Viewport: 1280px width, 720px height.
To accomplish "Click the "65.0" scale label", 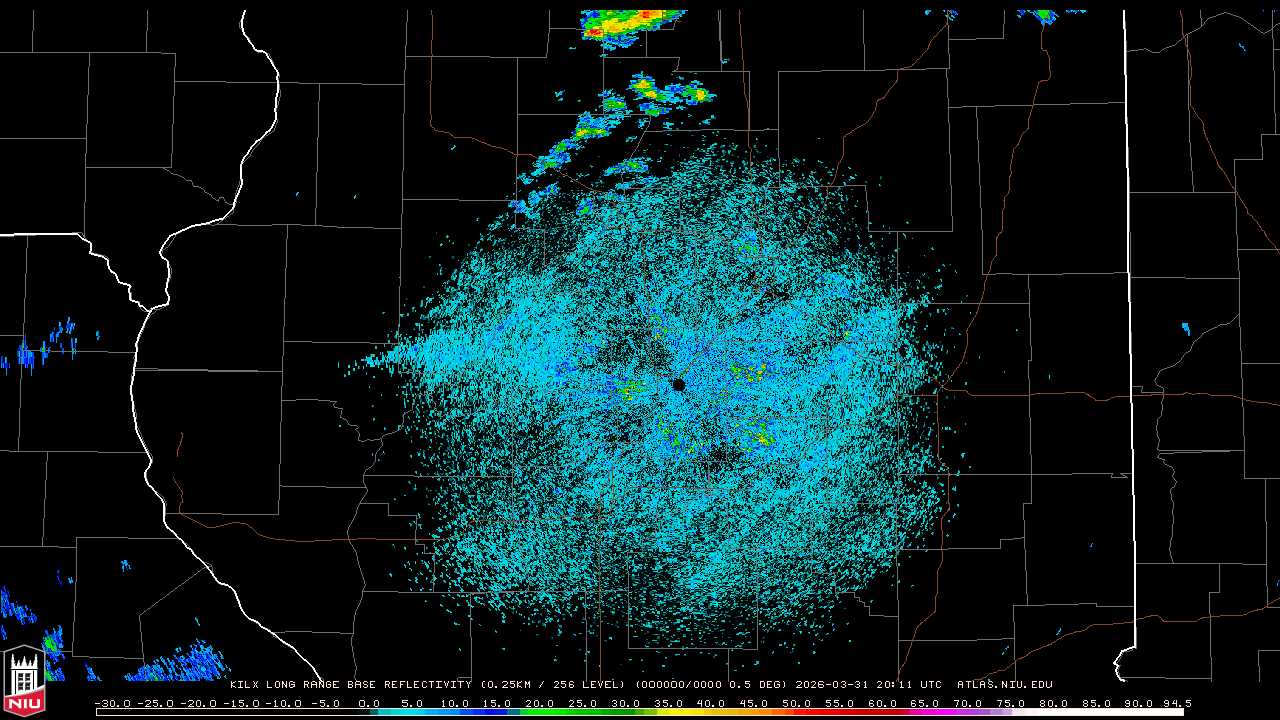I will [x=925, y=703].
